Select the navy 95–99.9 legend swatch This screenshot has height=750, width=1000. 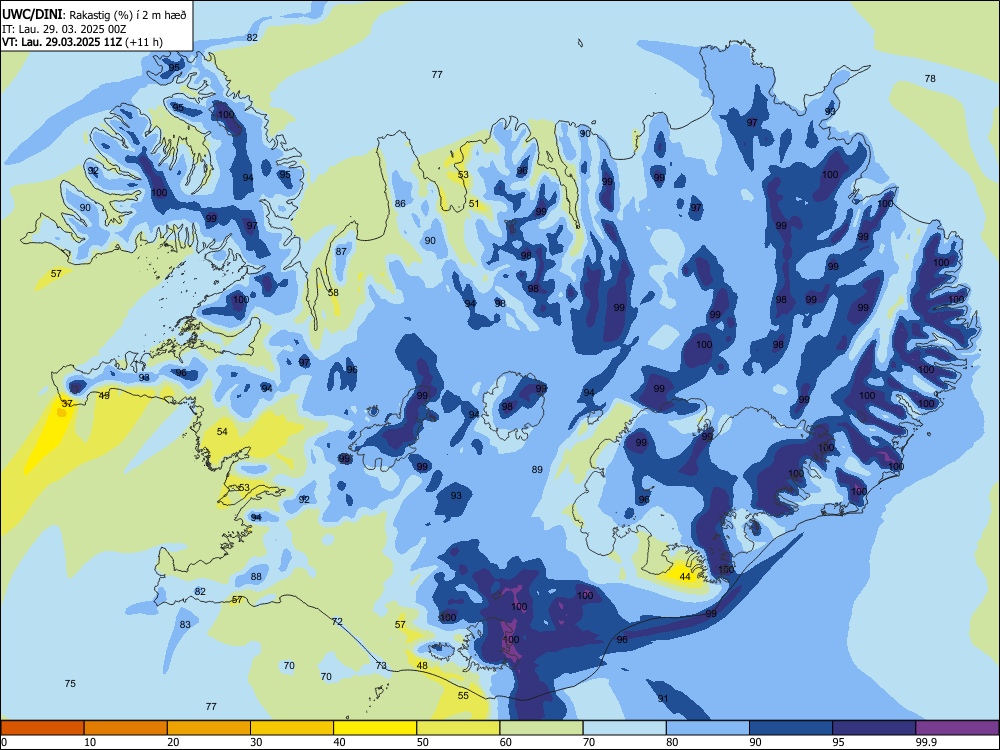874,728
